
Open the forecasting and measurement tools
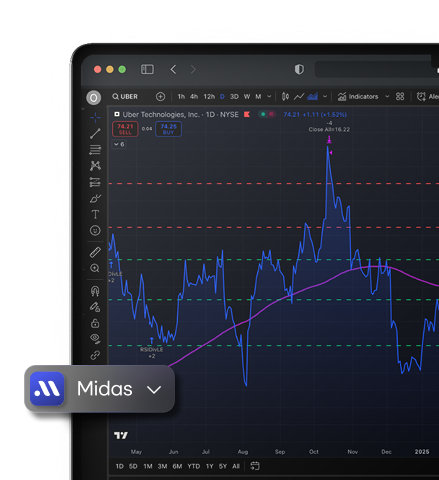point(95,182)
